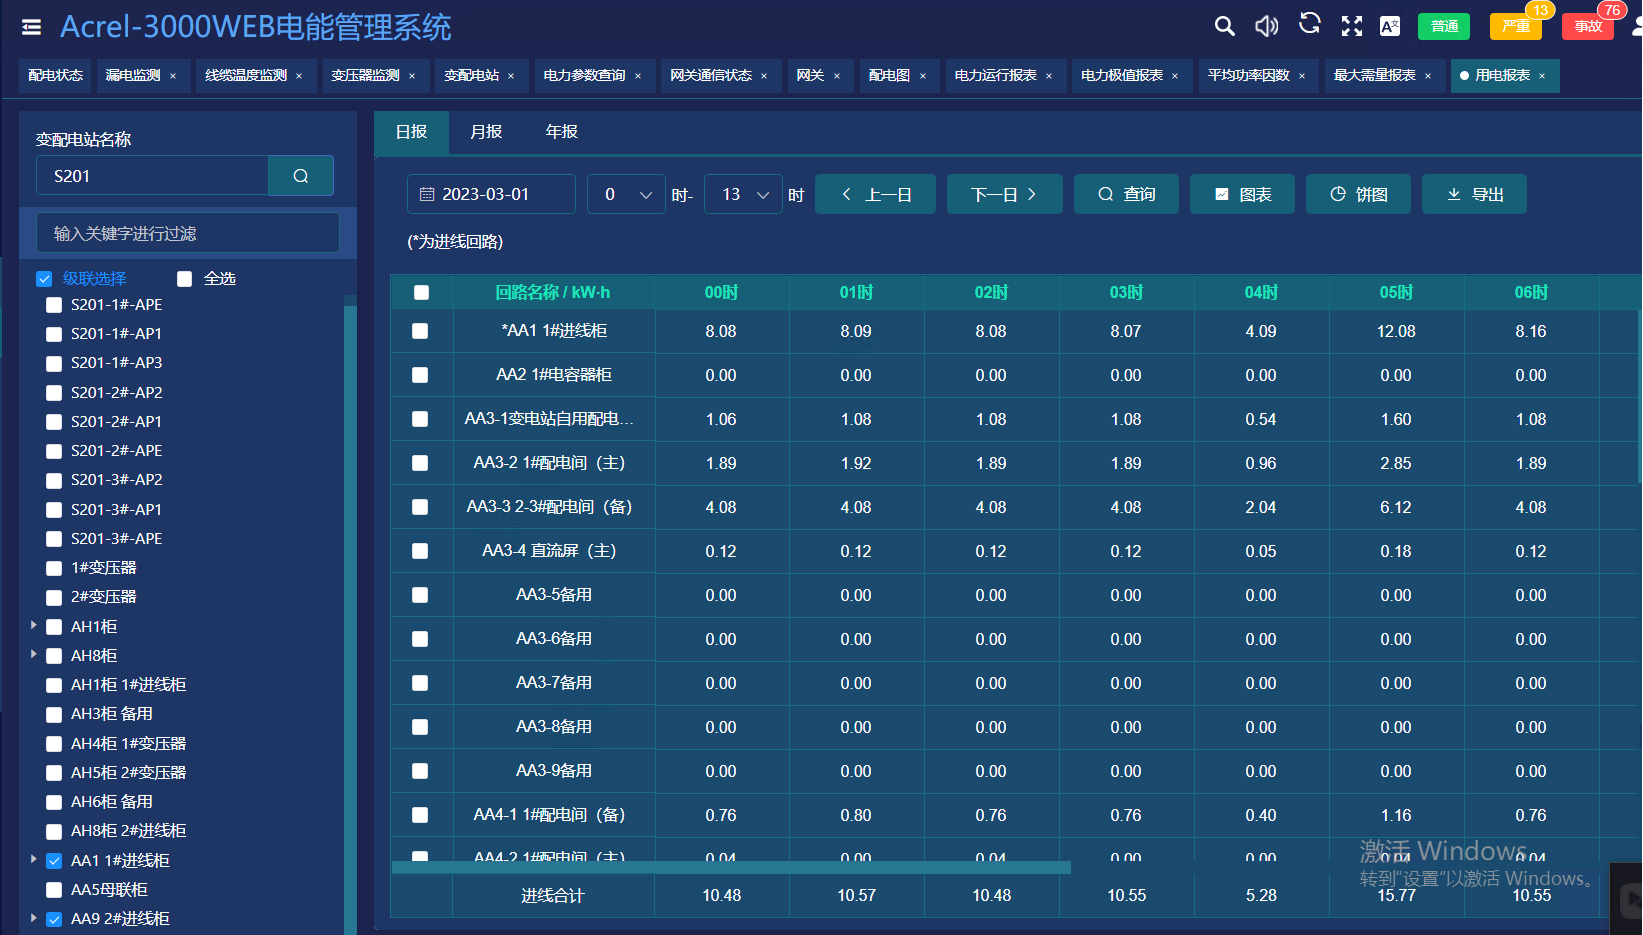Open the 电力参数查询 page tab

584,76
